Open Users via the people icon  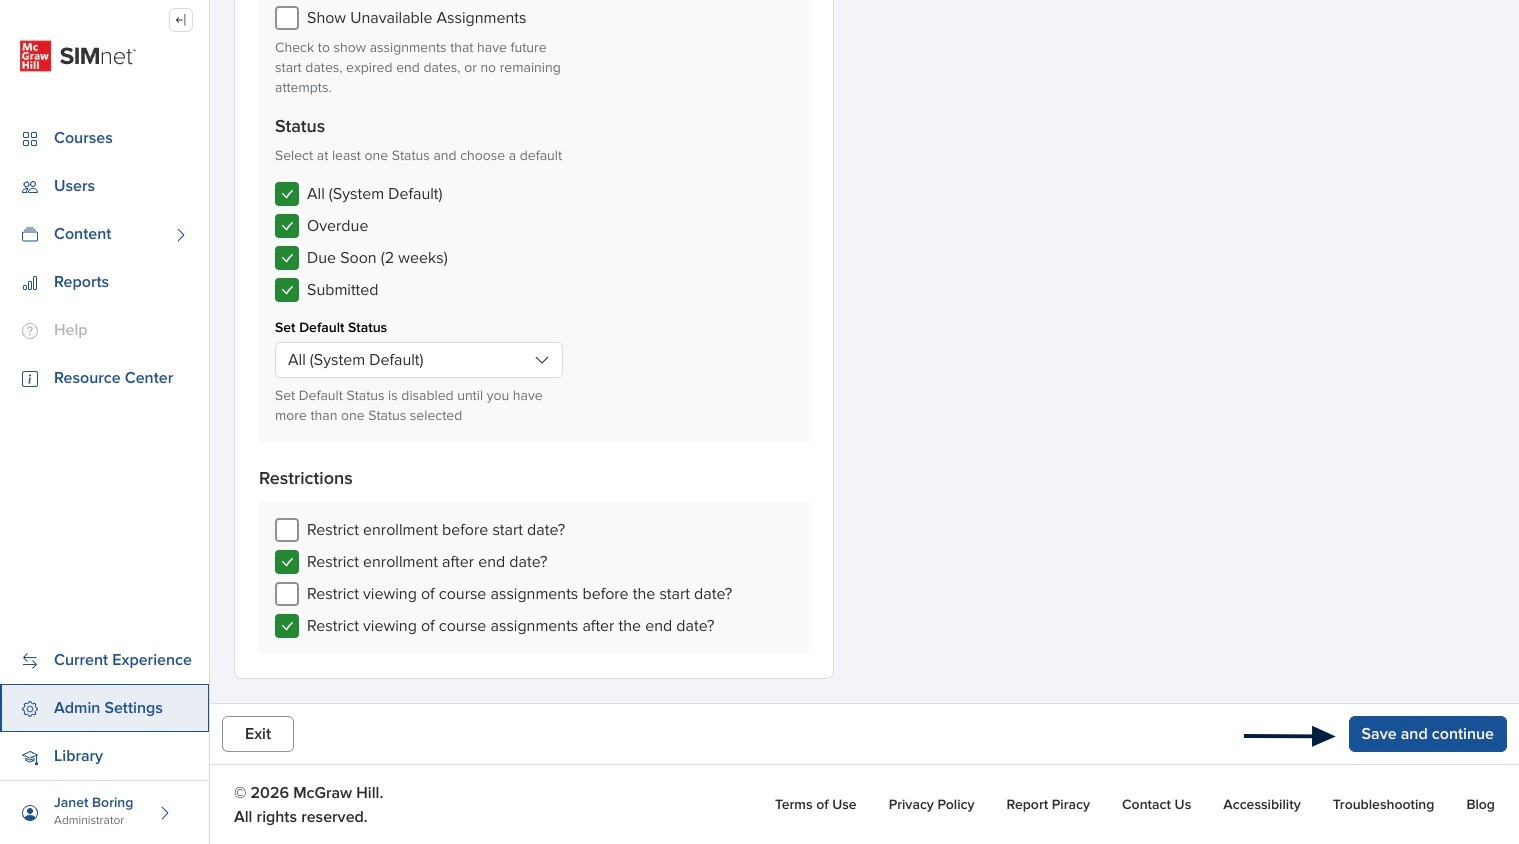coord(30,187)
